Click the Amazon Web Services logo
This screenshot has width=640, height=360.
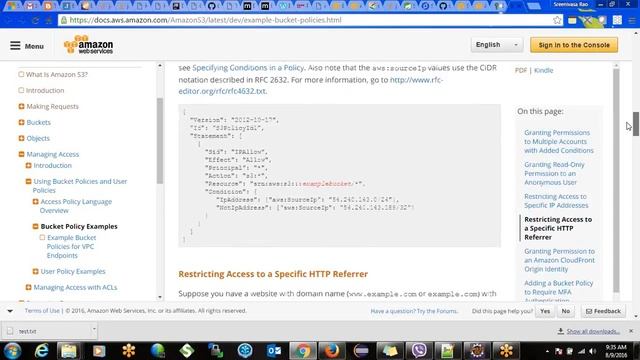pyautogui.click(x=89, y=45)
